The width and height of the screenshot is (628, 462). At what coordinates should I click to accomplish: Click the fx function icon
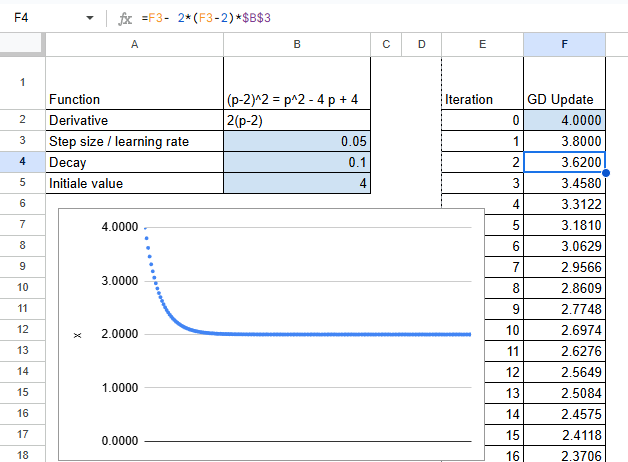pyautogui.click(x=125, y=18)
